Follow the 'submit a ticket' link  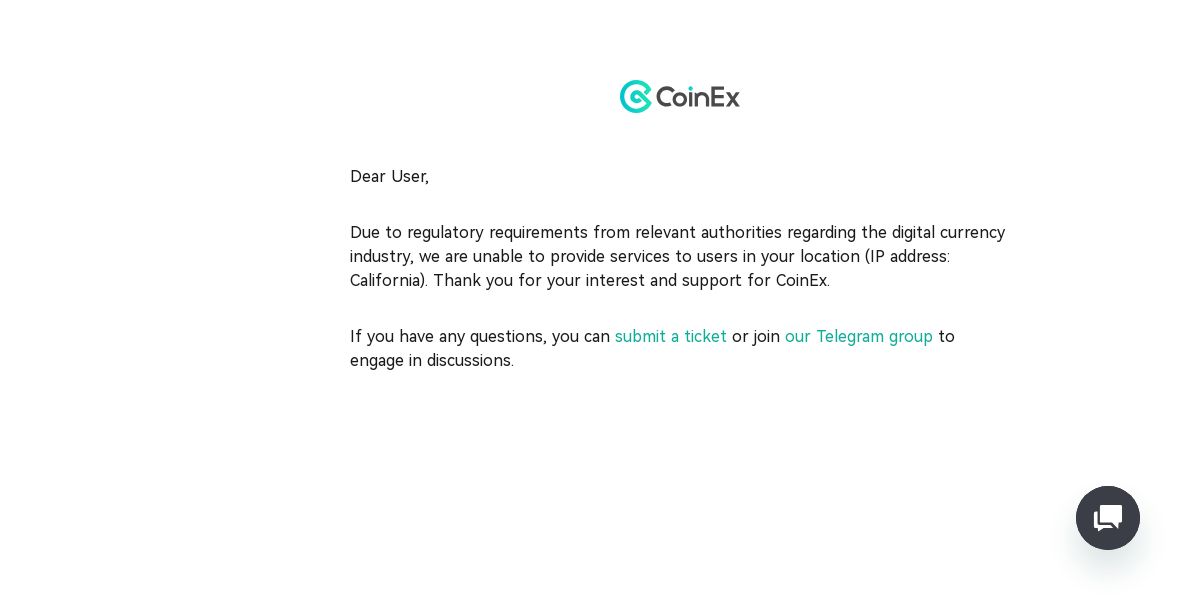pyautogui.click(x=671, y=336)
